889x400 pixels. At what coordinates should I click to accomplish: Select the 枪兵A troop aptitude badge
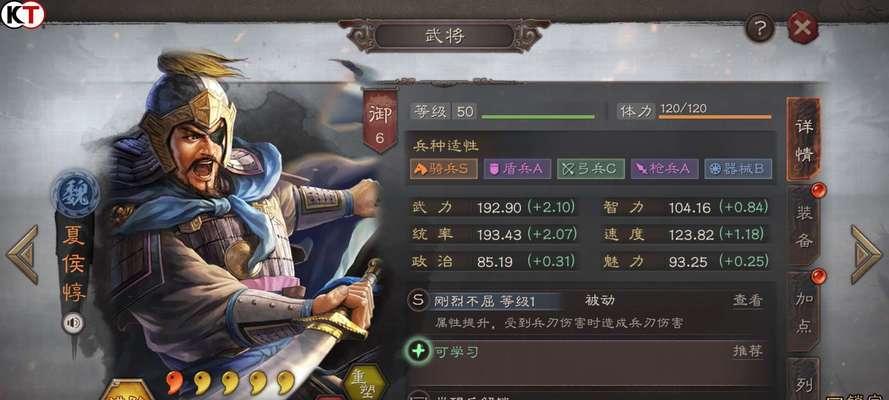tap(664, 169)
